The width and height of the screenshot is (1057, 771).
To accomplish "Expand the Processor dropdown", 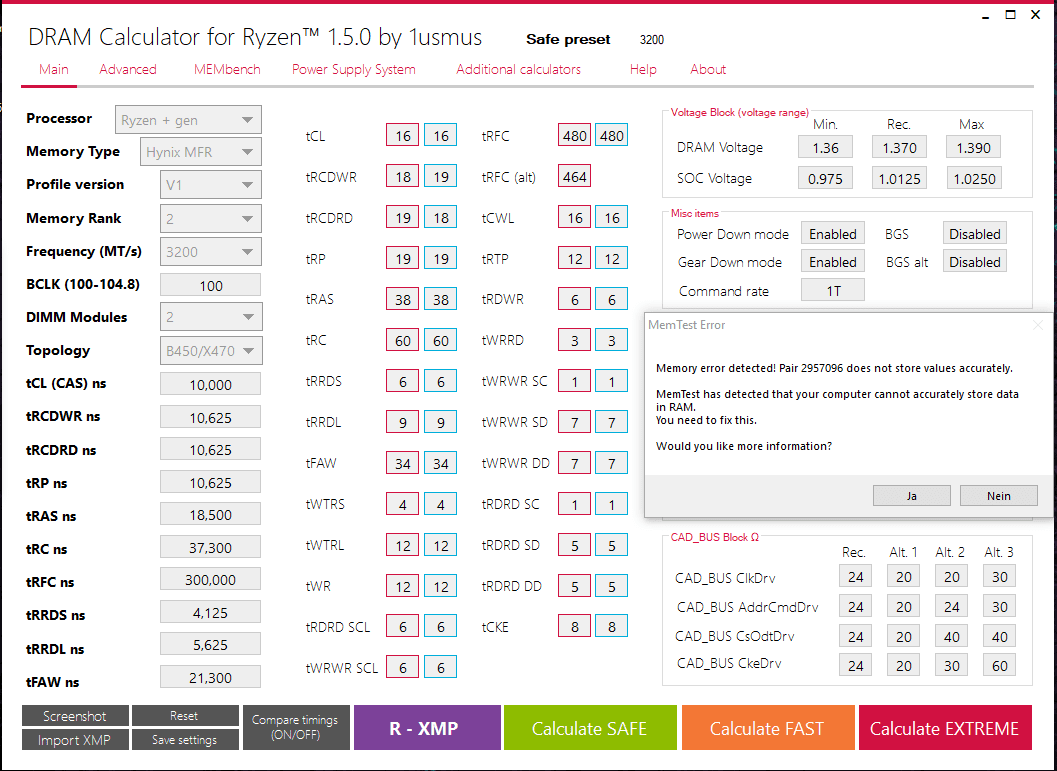I will [x=188, y=120].
